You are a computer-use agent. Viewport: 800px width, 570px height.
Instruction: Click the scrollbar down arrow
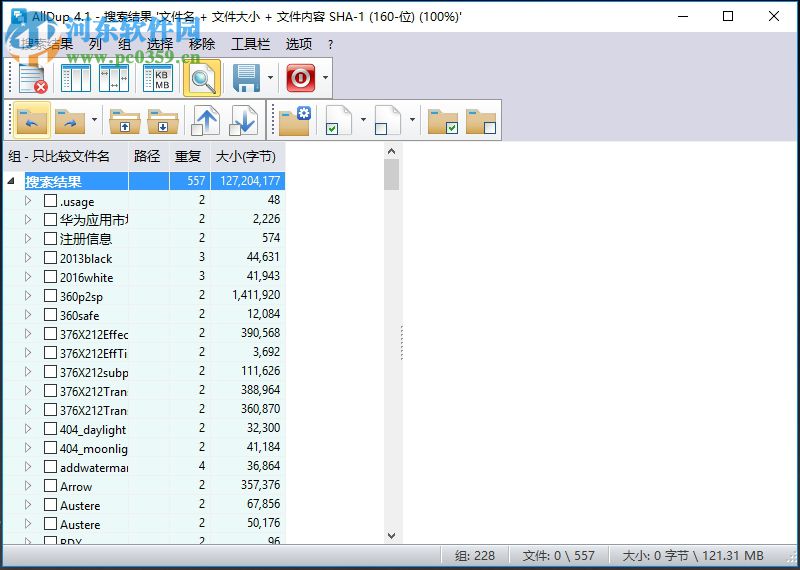coord(391,535)
